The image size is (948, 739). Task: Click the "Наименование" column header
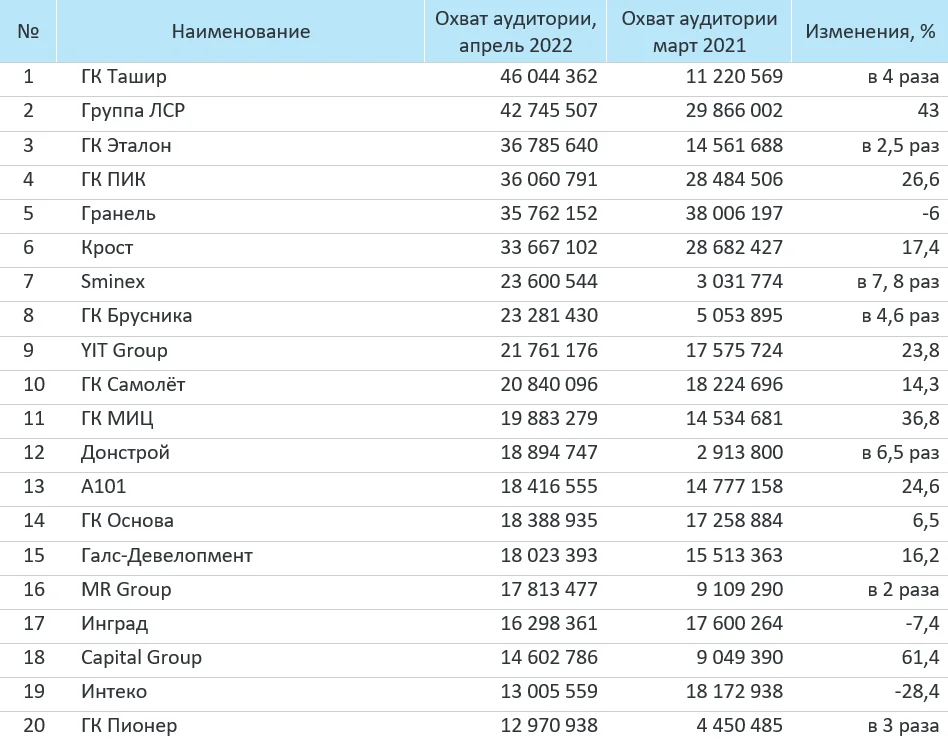tap(240, 31)
